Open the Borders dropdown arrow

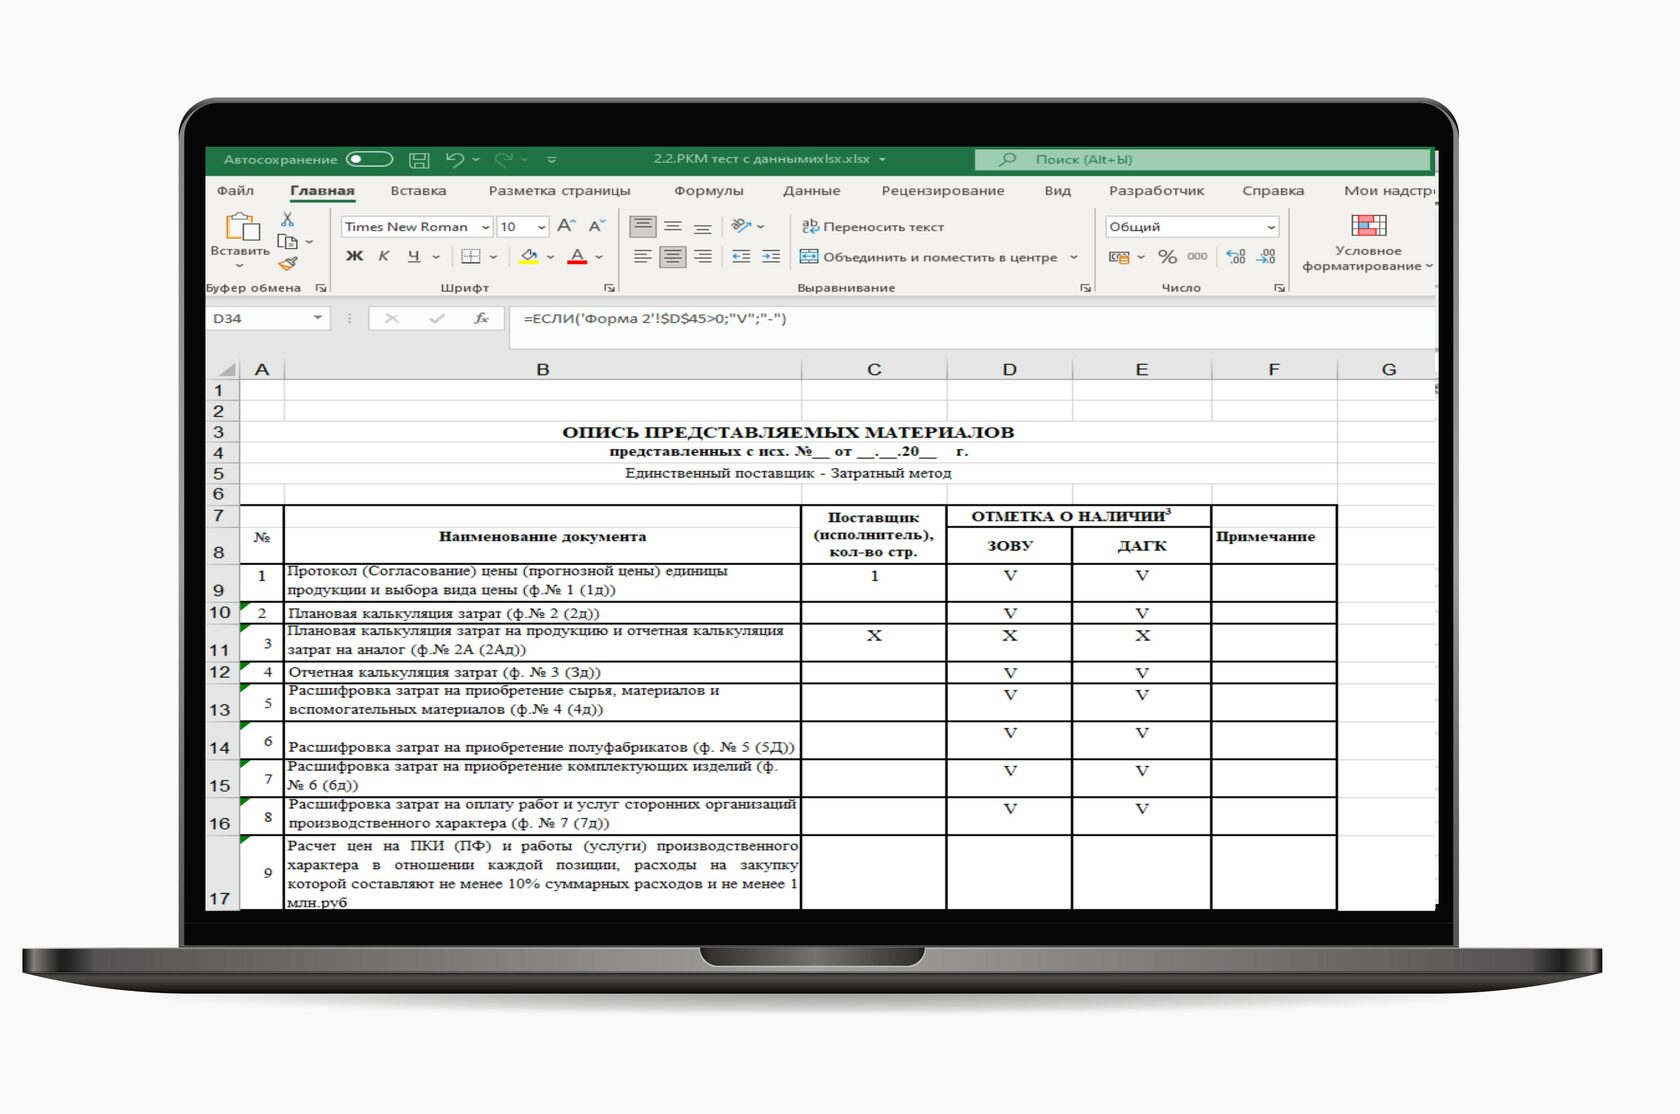tap(493, 257)
